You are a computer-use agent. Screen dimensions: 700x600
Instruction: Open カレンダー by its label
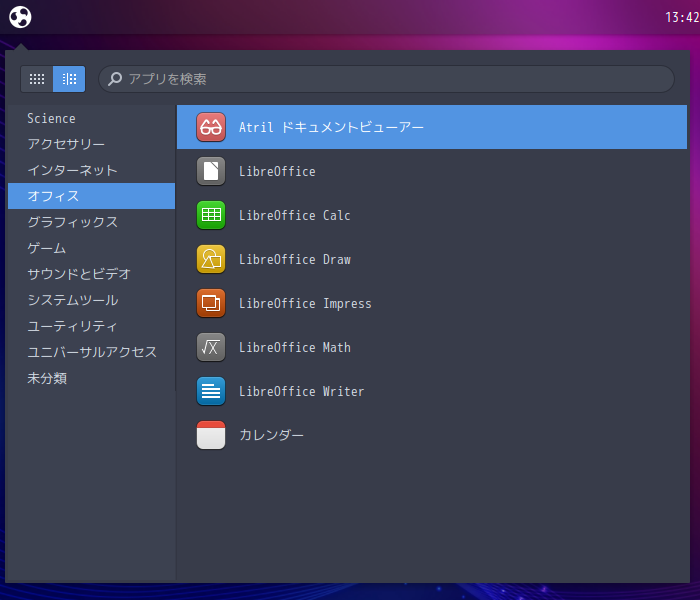coord(271,435)
